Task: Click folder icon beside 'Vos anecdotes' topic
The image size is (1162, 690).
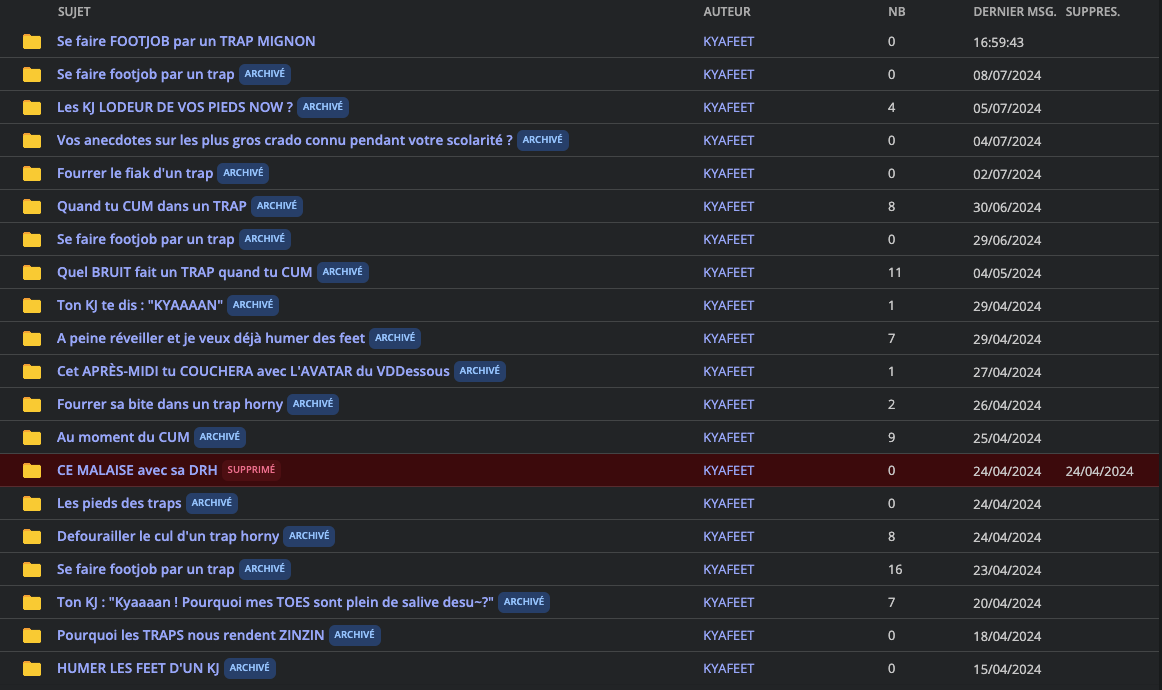Action: point(32,140)
